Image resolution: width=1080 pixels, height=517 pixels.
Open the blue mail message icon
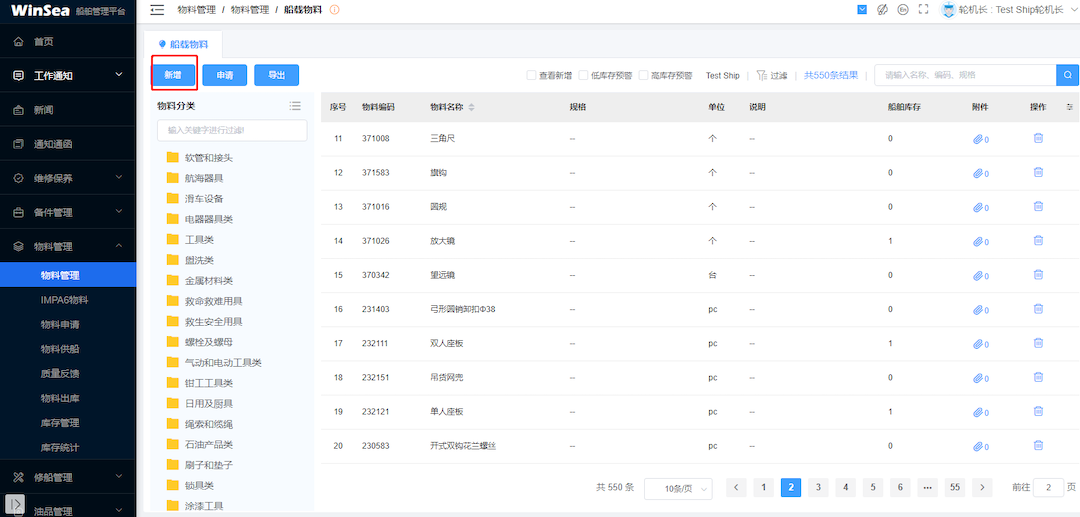862,10
